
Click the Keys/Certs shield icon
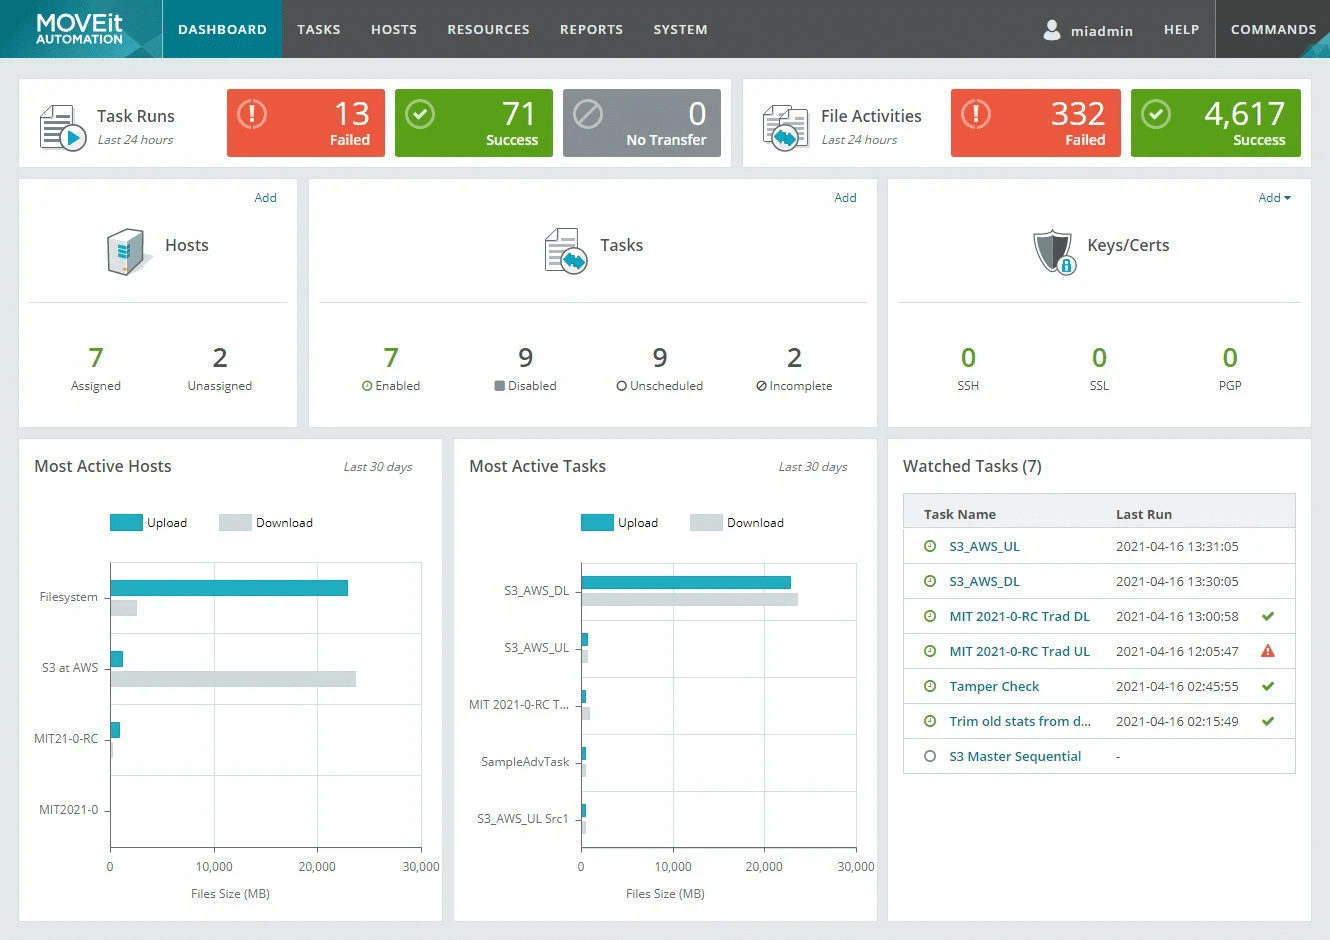pyautogui.click(x=1054, y=251)
